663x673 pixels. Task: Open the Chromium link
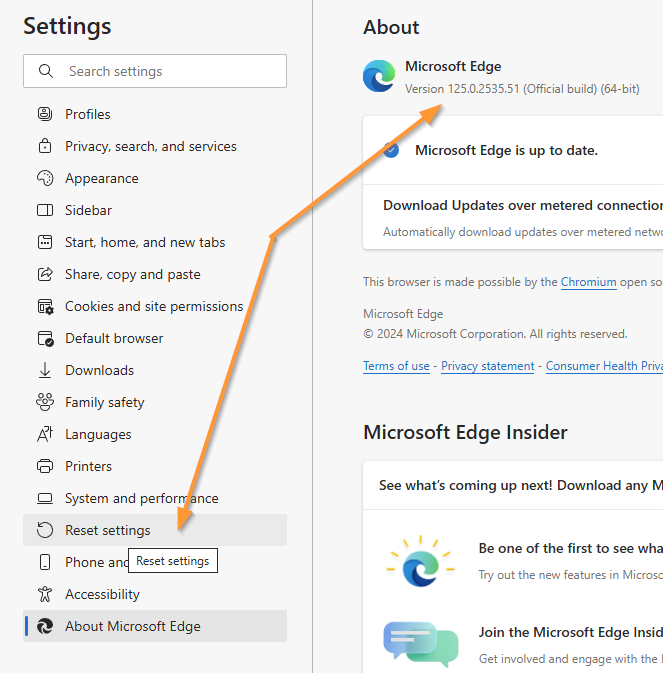588,282
